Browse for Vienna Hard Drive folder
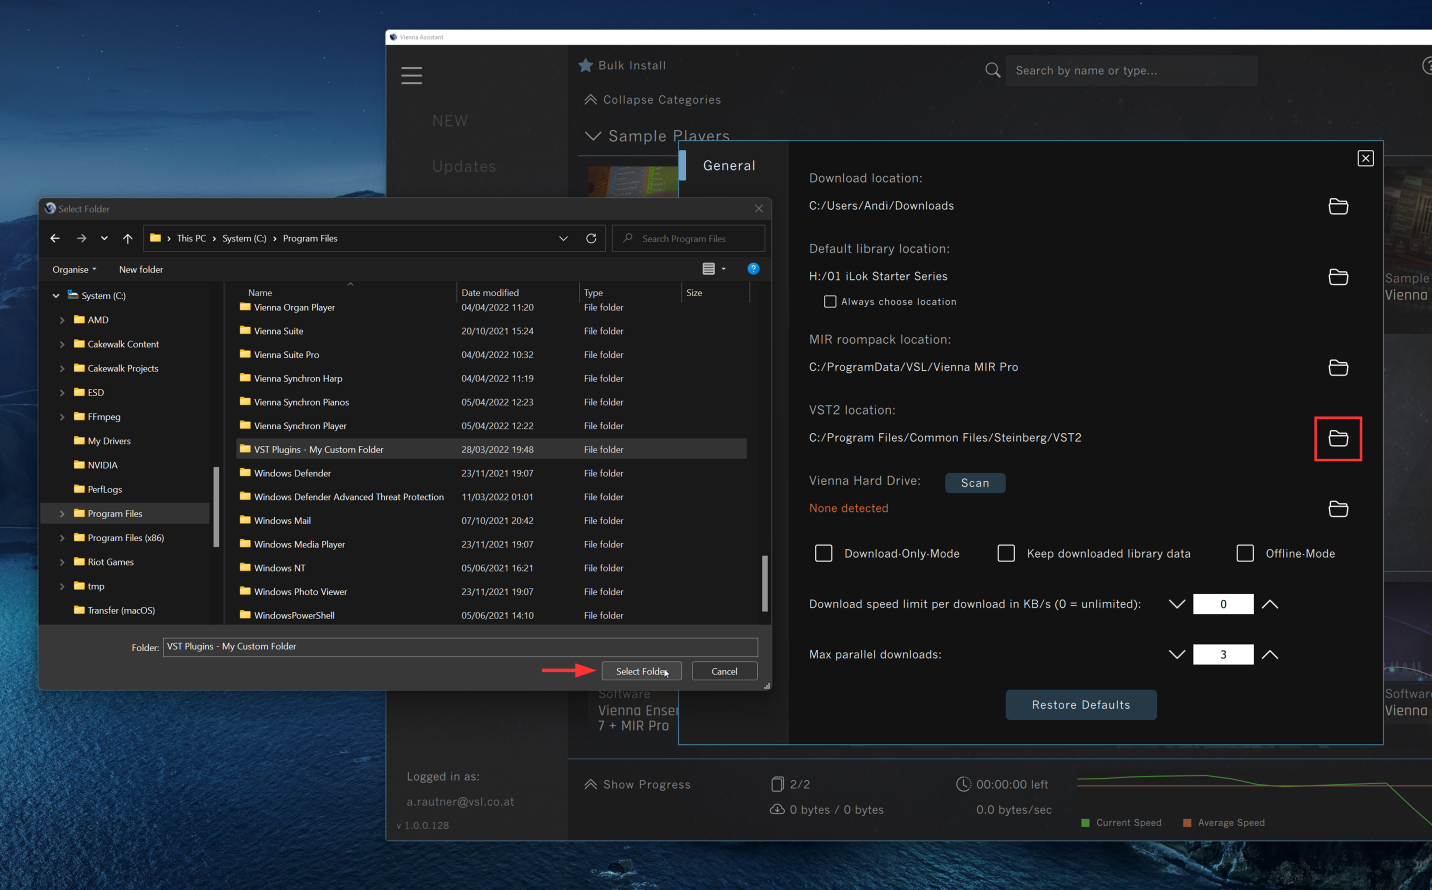1432x890 pixels. click(x=1338, y=509)
